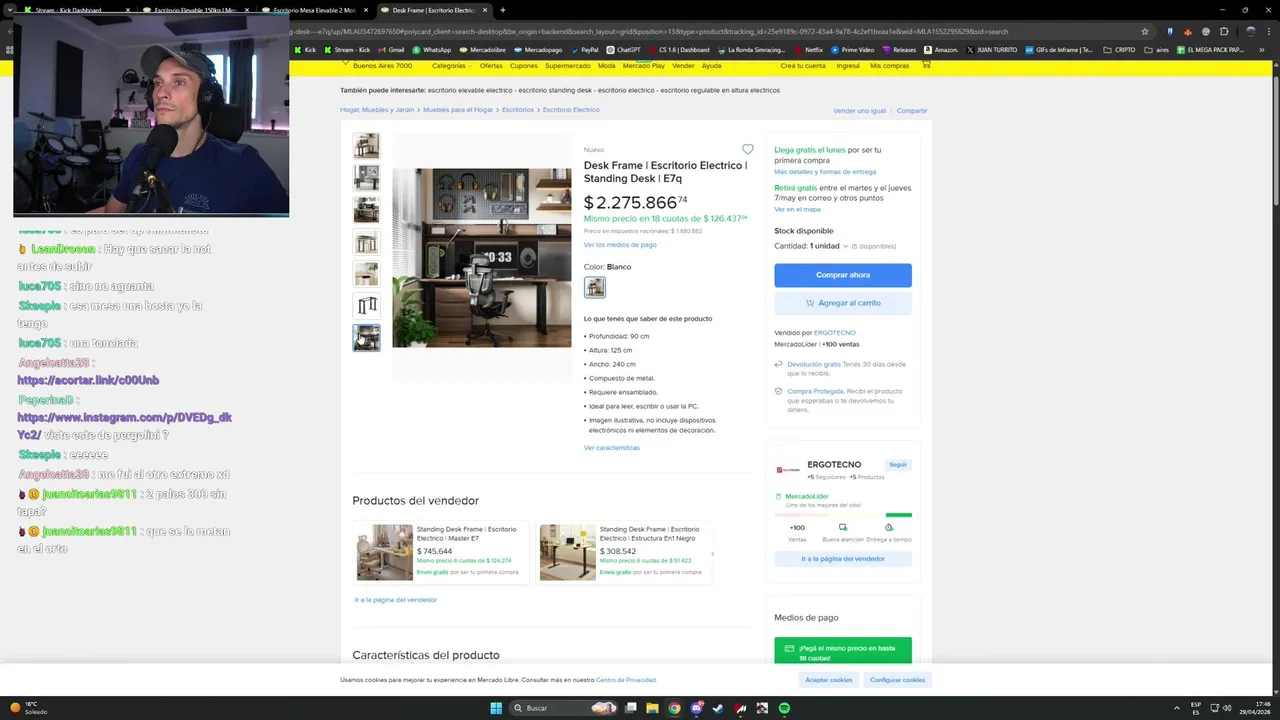The image size is (1280, 720).
Task: Open the Cantidad 1 unidad quantity selector
Action: tap(829, 246)
